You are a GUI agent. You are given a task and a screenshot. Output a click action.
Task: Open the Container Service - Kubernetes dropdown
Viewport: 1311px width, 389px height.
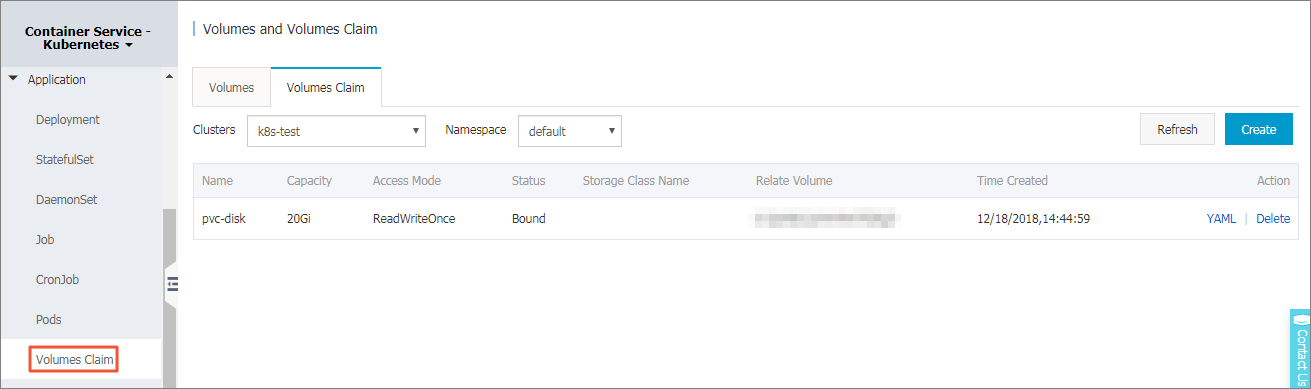(x=88, y=38)
